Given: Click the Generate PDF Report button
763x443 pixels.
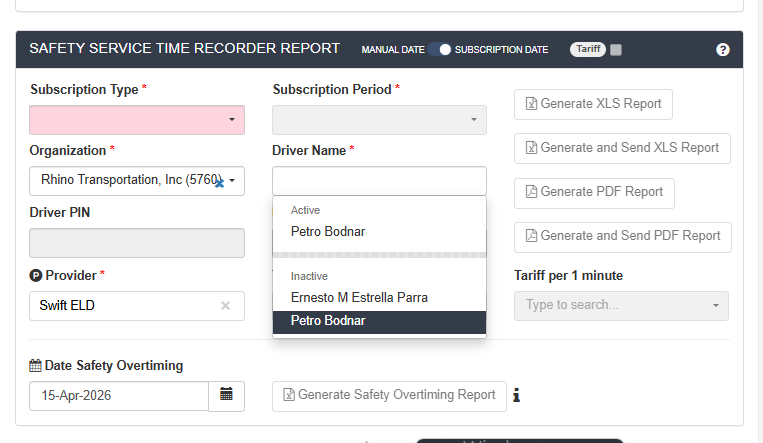Looking at the screenshot, I should [594, 192].
